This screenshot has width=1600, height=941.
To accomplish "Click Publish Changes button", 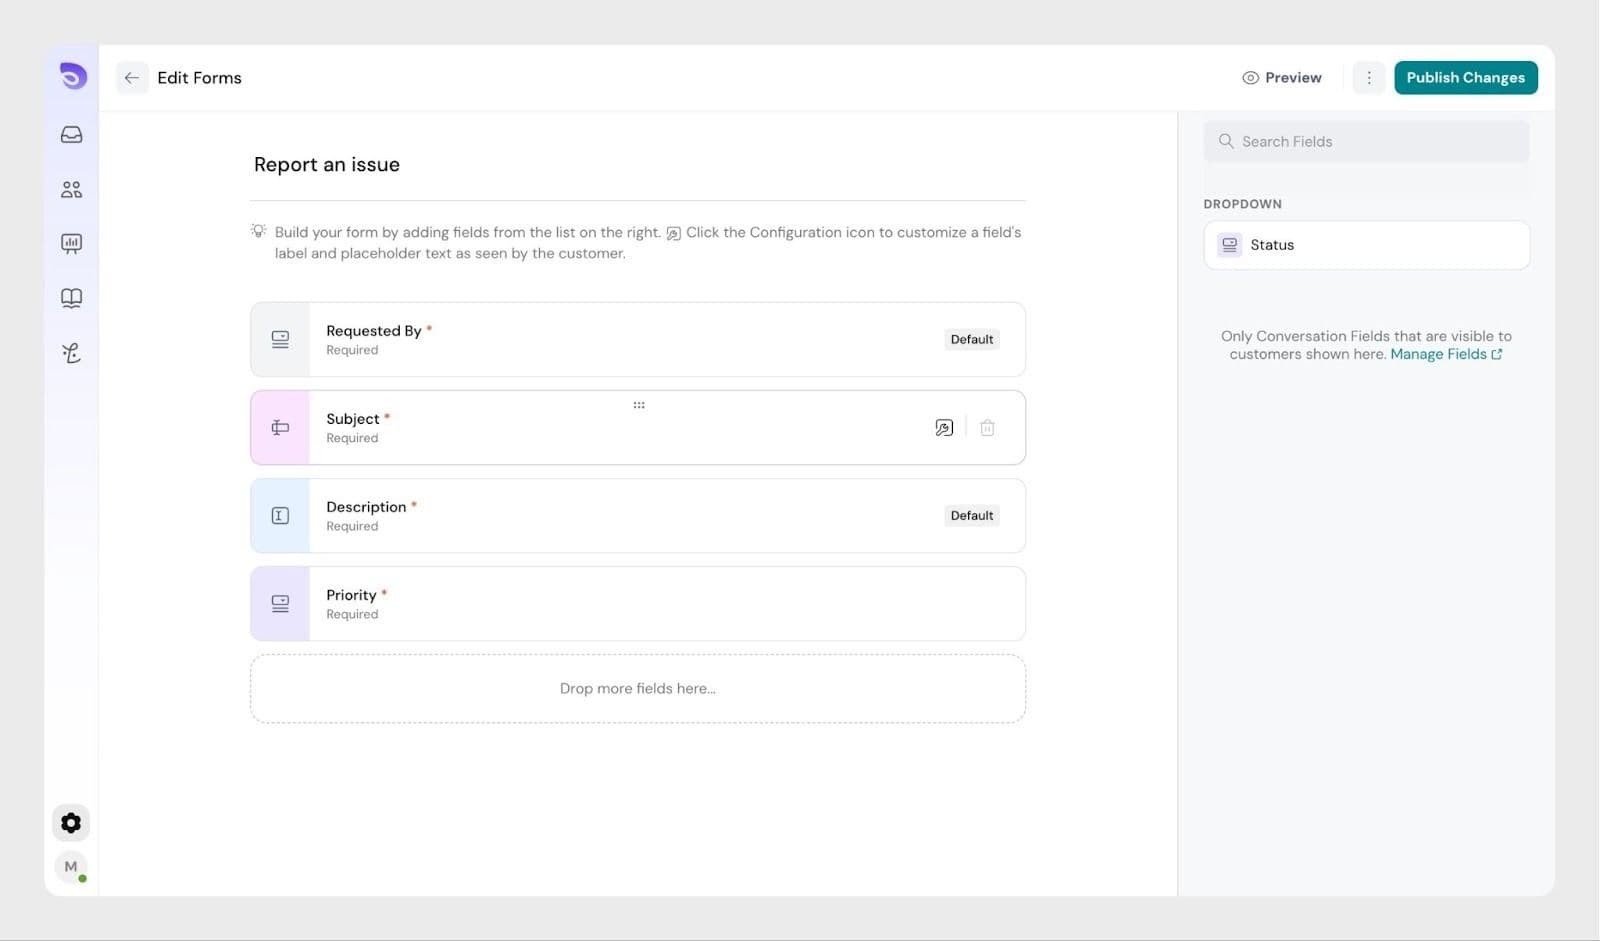I will [1465, 78].
